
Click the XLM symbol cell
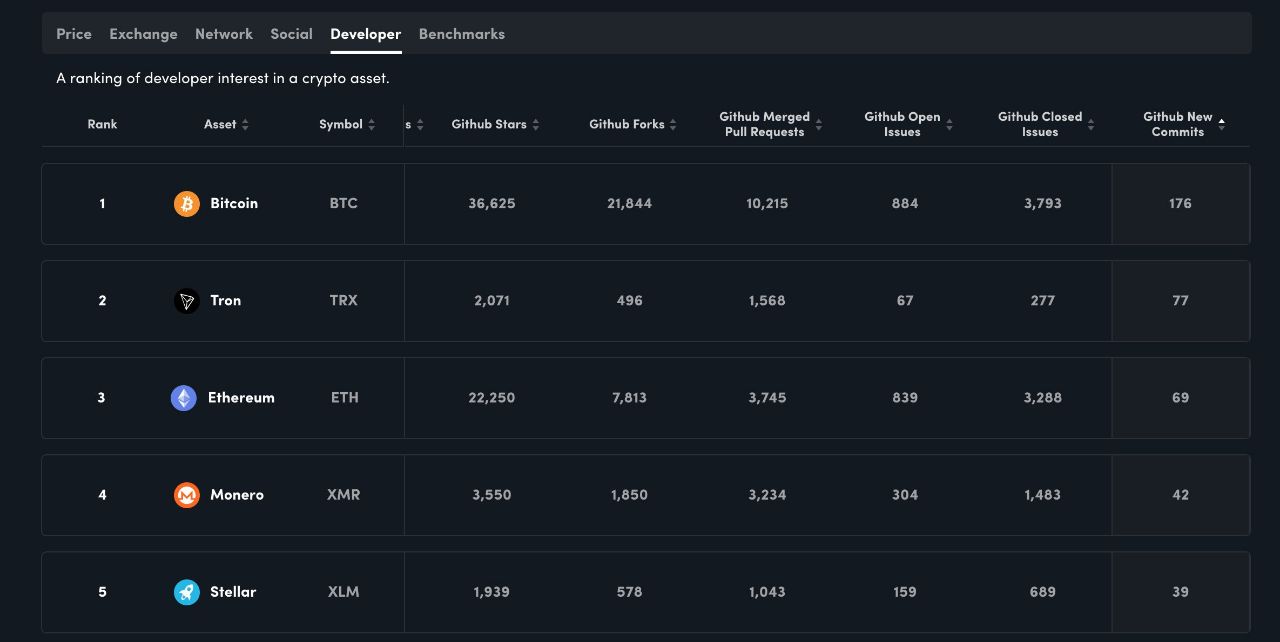pyautogui.click(x=343, y=591)
